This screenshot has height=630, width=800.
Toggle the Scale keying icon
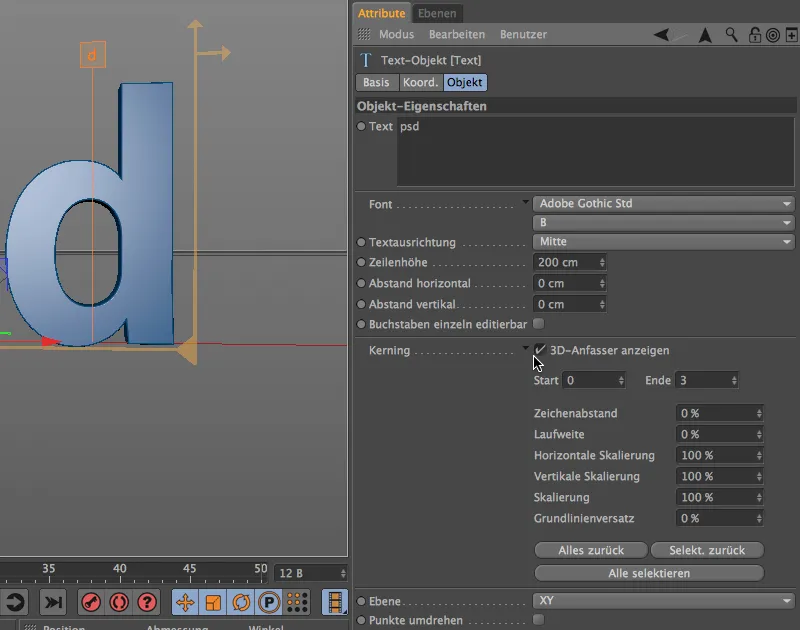coord(213,602)
